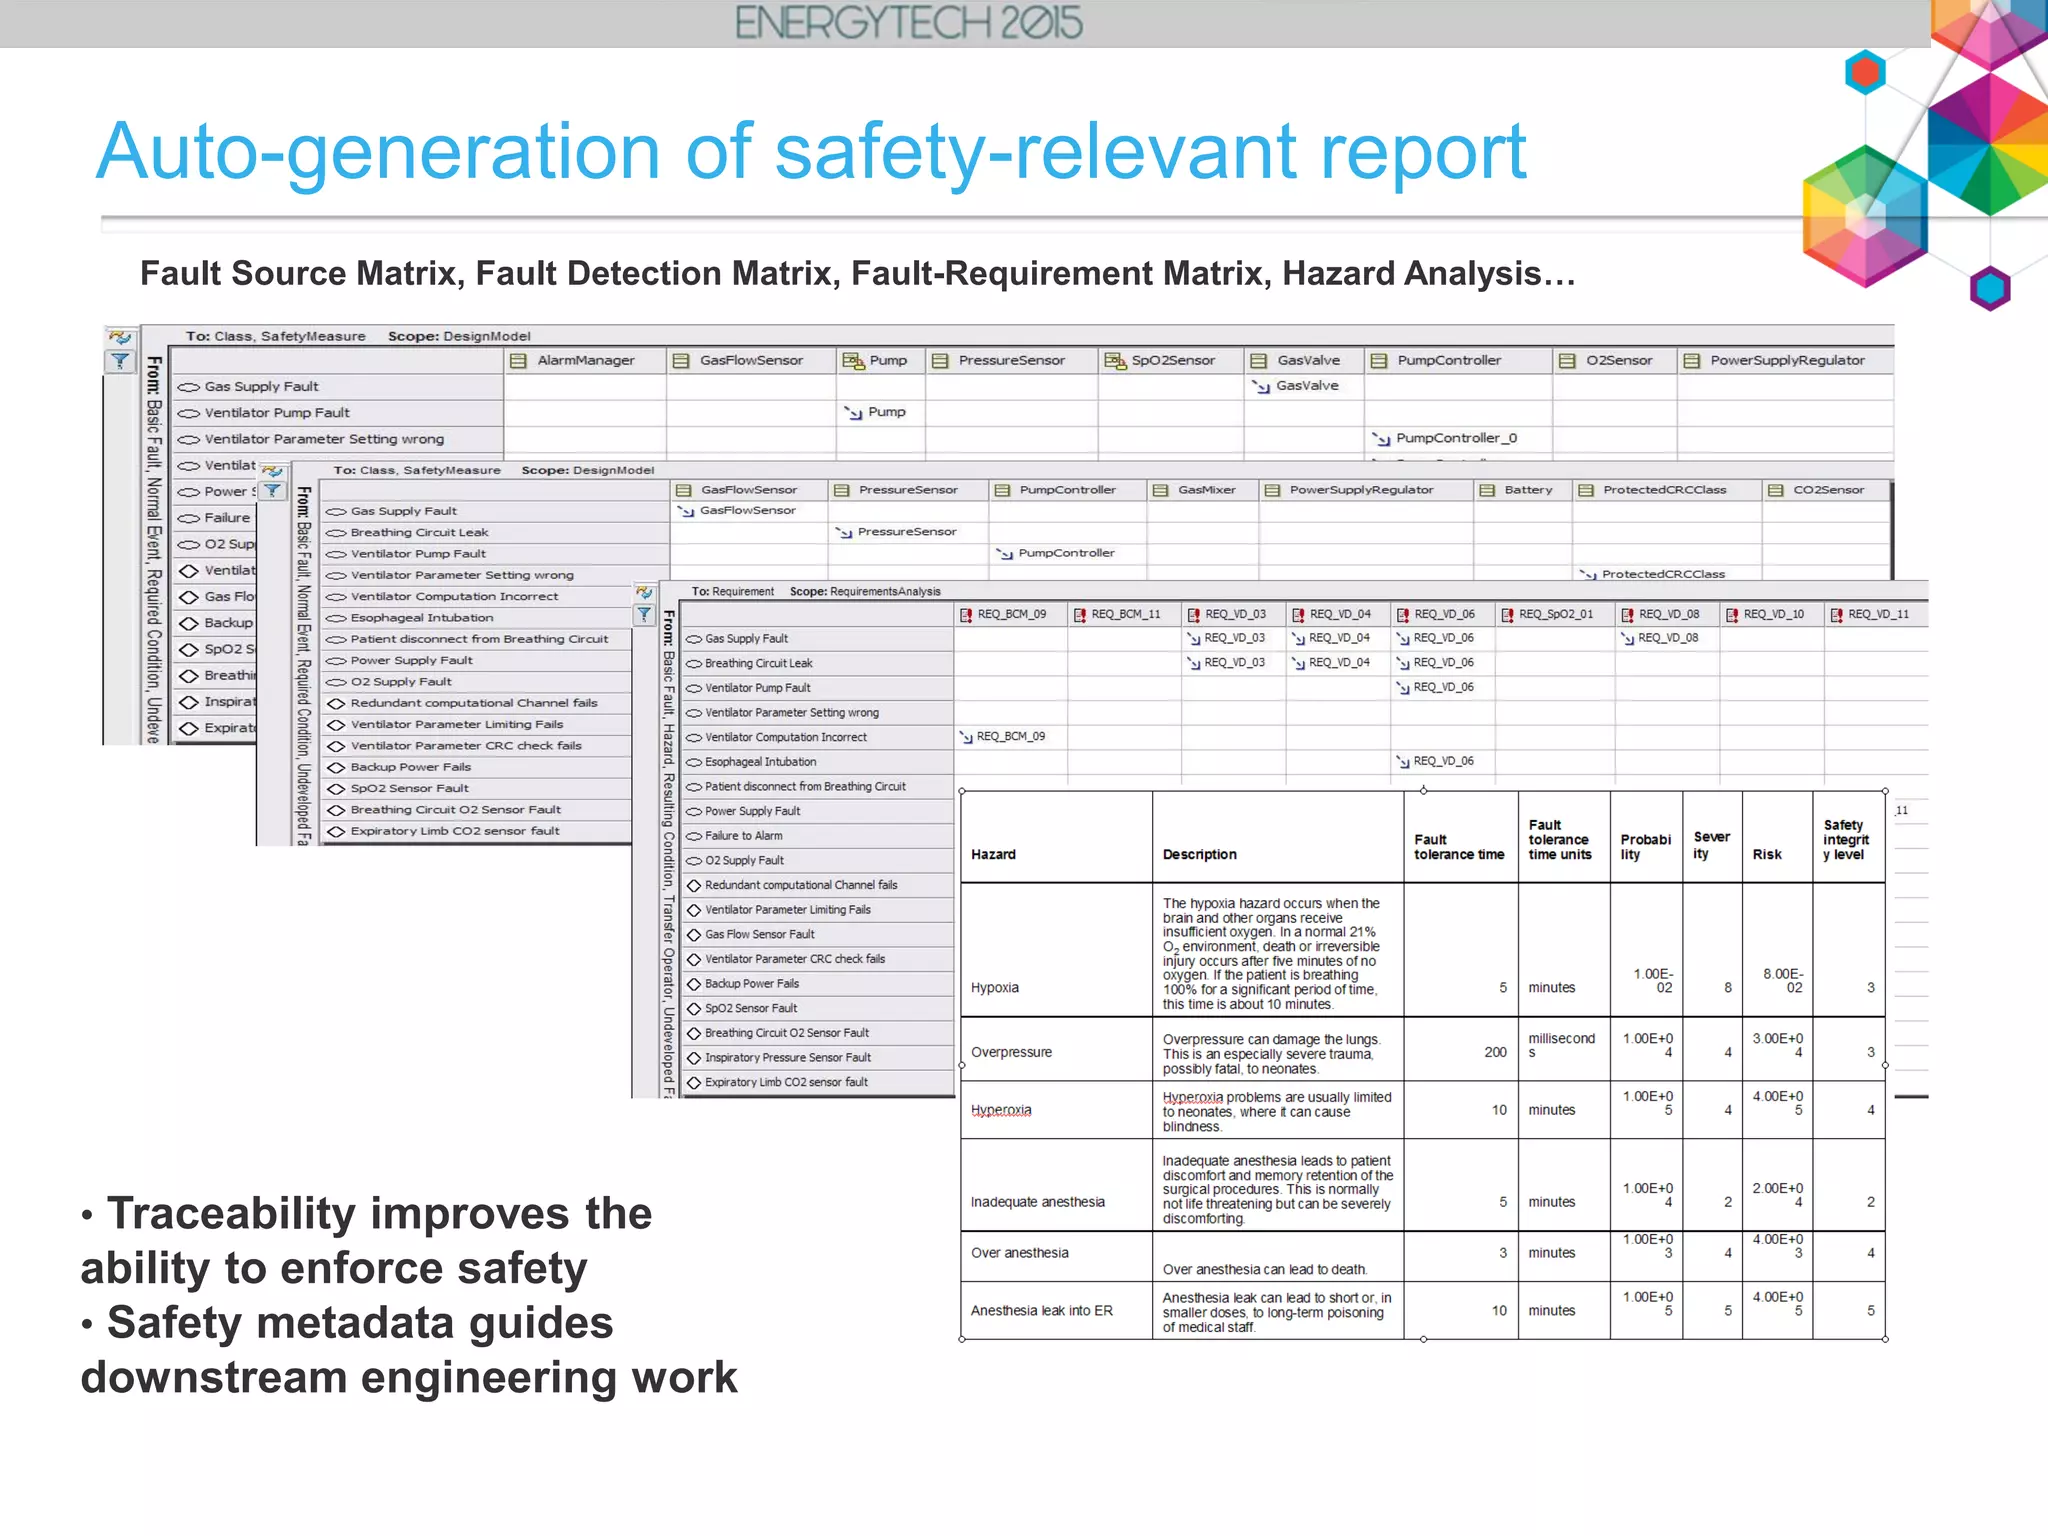Click oval icon beside Failure to Alarm row
This screenshot has width=2048, height=1536.
(x=693, y=836)
